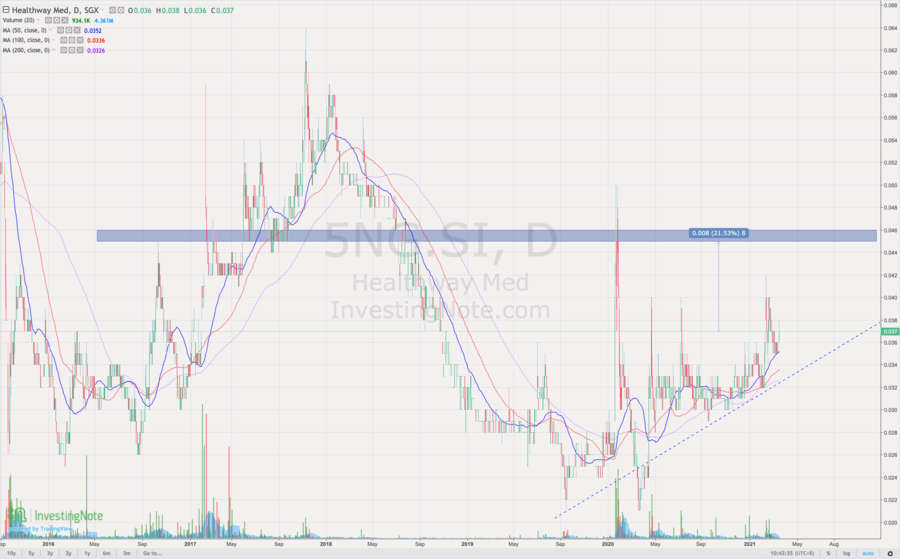Open settings for MA (100, close, 0)
The height and width of the screenshot is (559, 900).
click(70, 40)
